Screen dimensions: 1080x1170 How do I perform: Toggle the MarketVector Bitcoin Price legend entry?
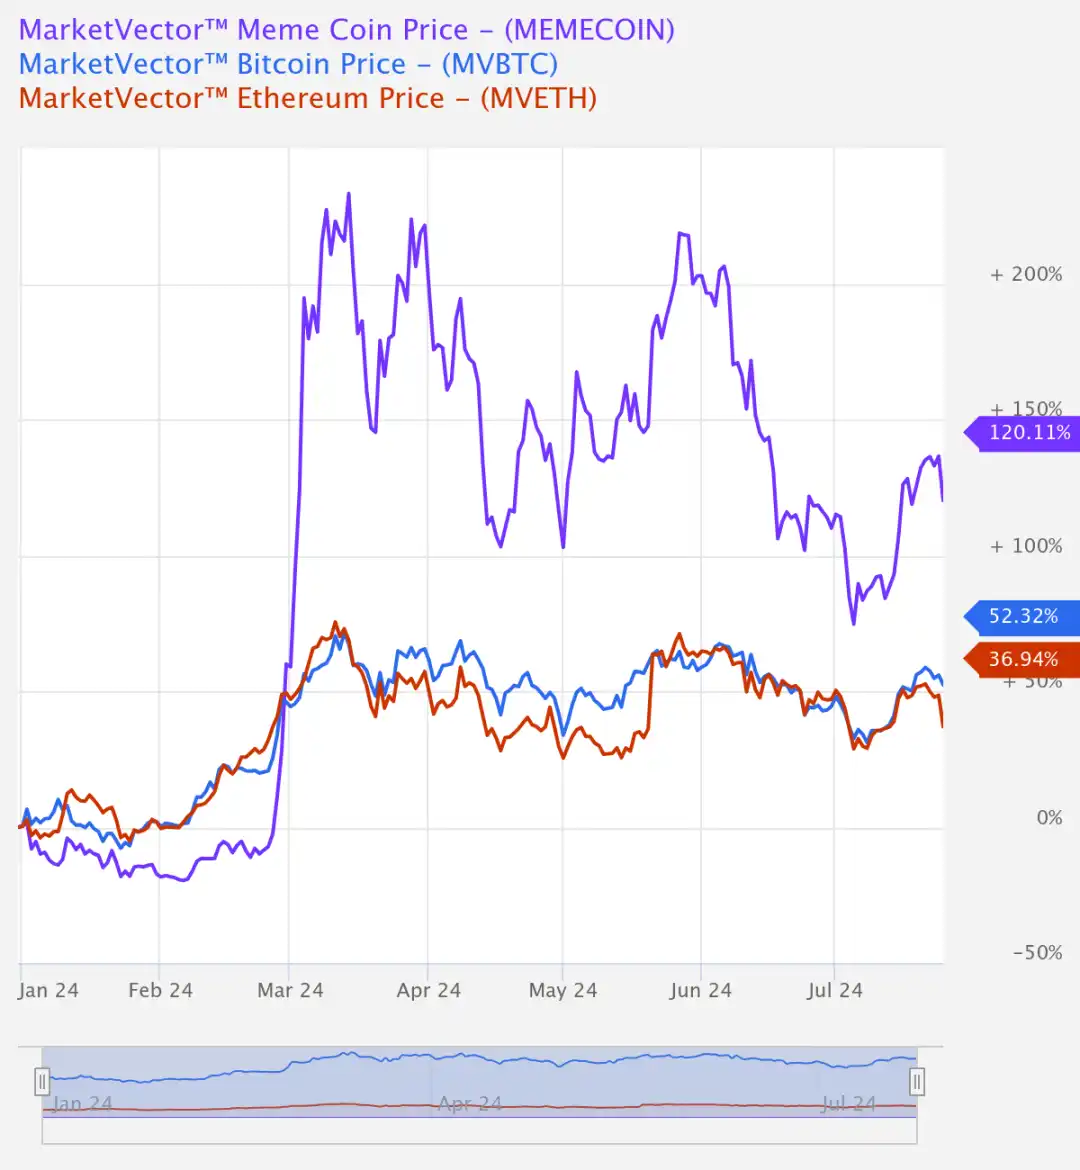click(288, 64)
